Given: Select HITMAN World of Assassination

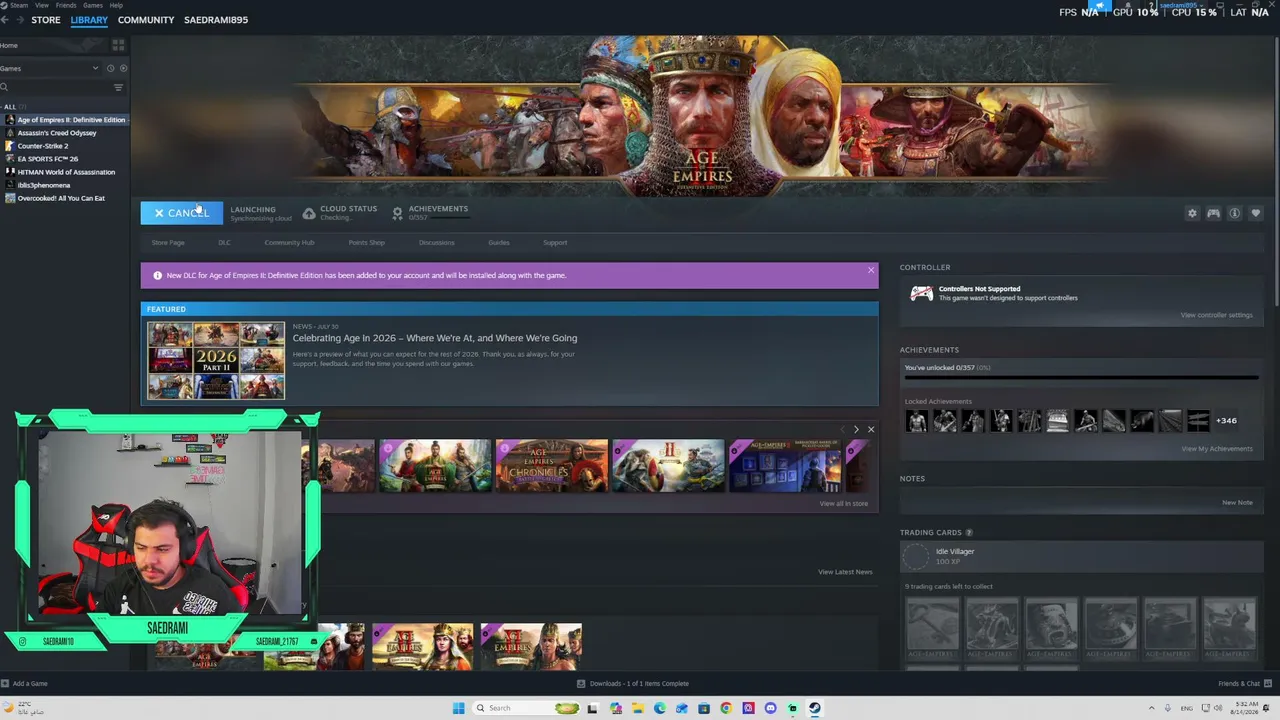Looking at the screenshot, I should (66, 172).
